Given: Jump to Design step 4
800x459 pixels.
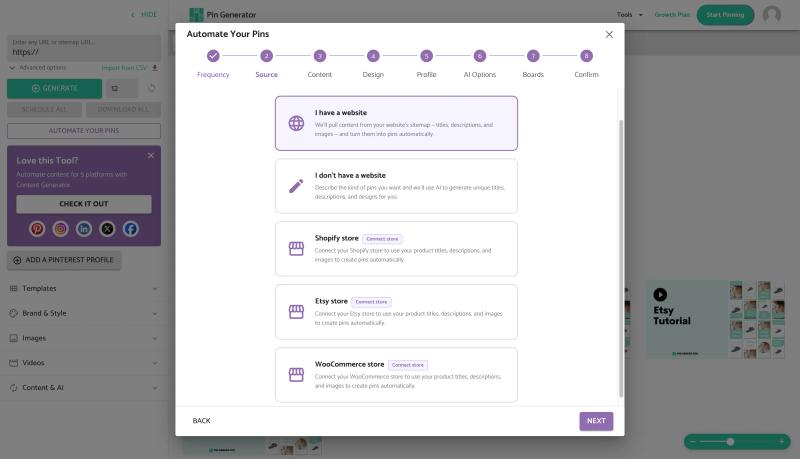Looking at the screenshot, I should point(373,64).
